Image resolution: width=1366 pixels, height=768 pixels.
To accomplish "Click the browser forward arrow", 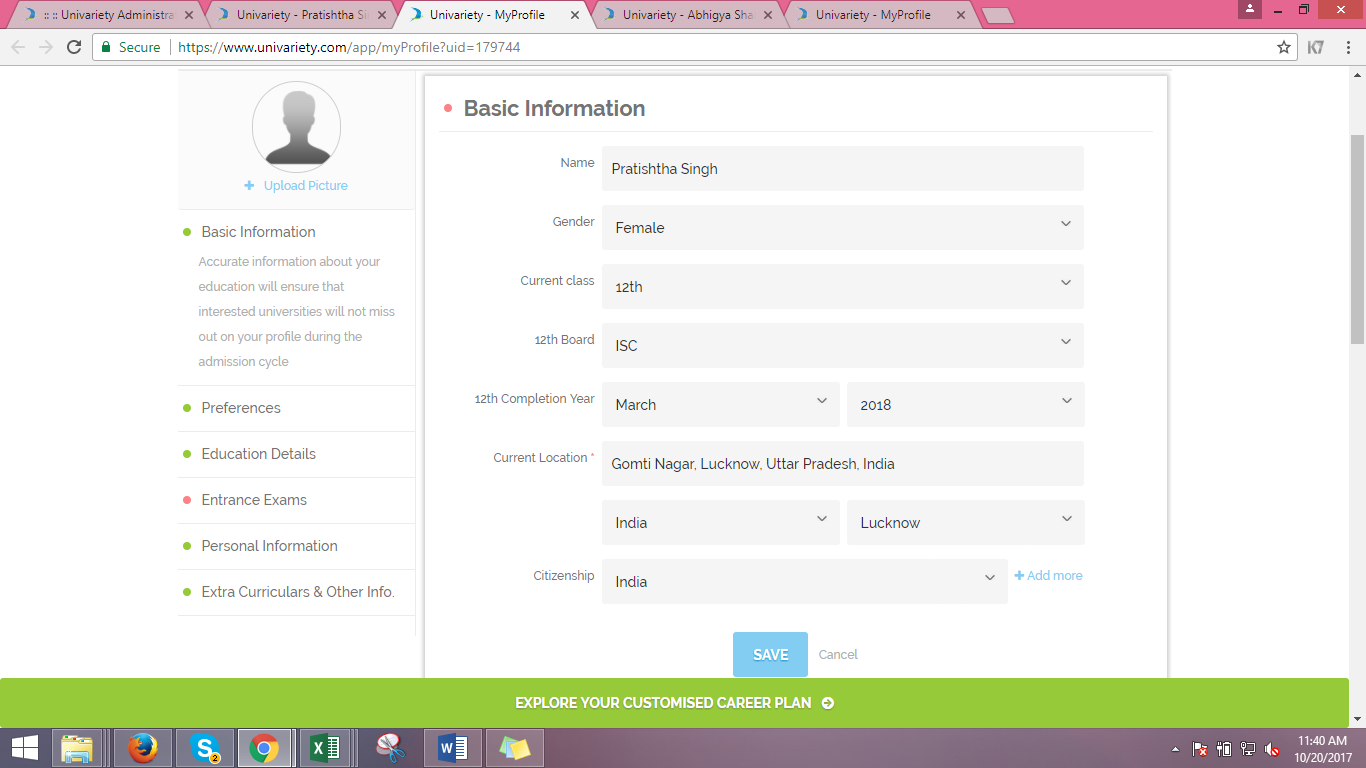I will (46, 47).
